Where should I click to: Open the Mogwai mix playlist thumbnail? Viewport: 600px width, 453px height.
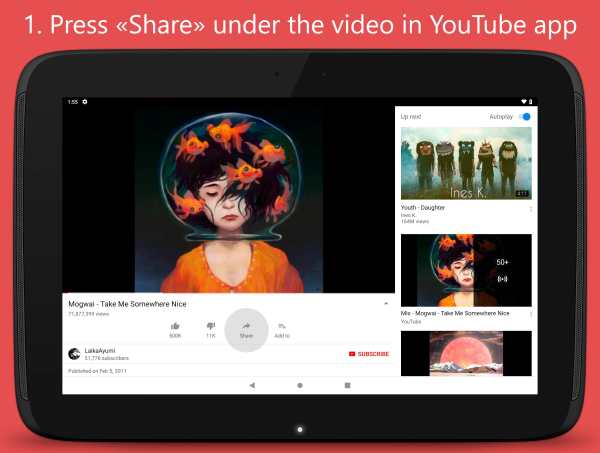[x=466, y=270]
